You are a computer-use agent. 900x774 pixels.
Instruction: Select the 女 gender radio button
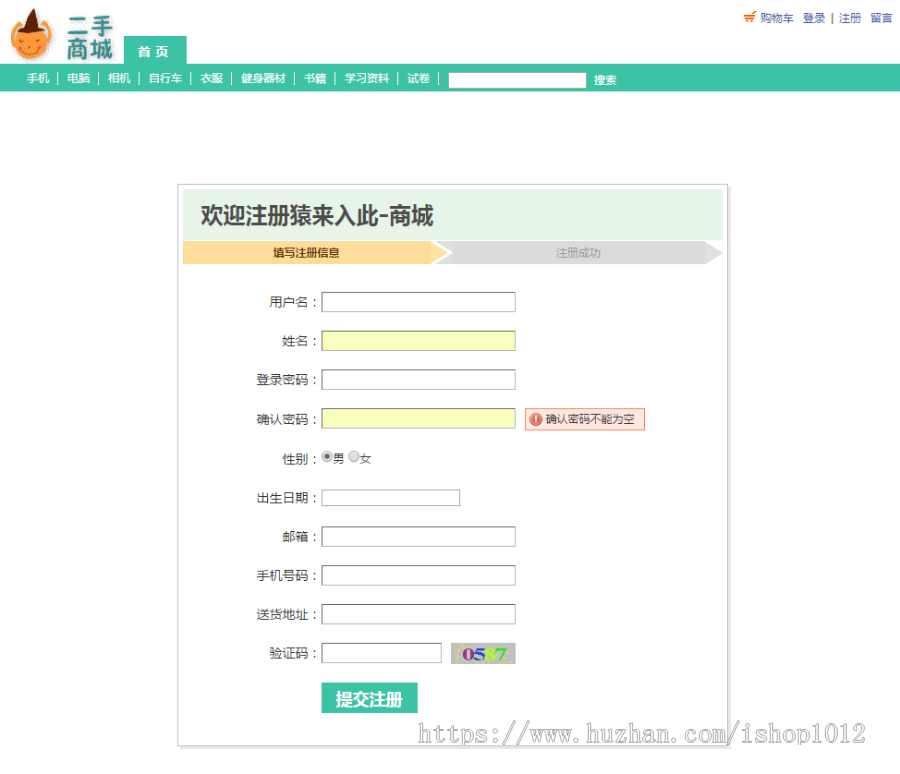(x=352, y=456)
